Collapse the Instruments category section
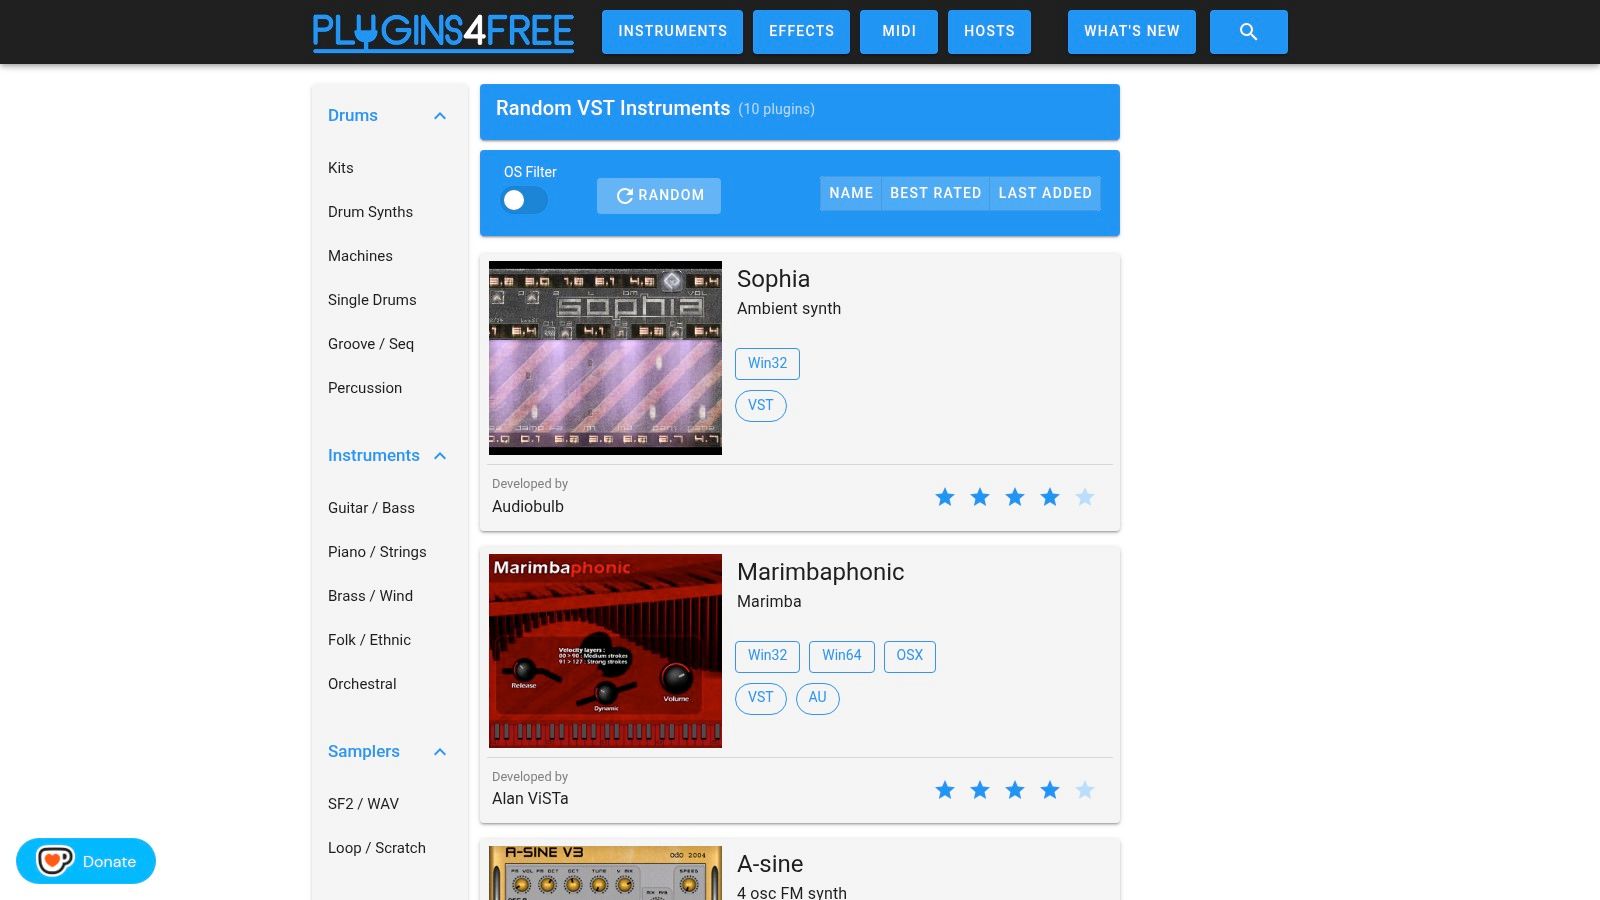 point(440,455)
